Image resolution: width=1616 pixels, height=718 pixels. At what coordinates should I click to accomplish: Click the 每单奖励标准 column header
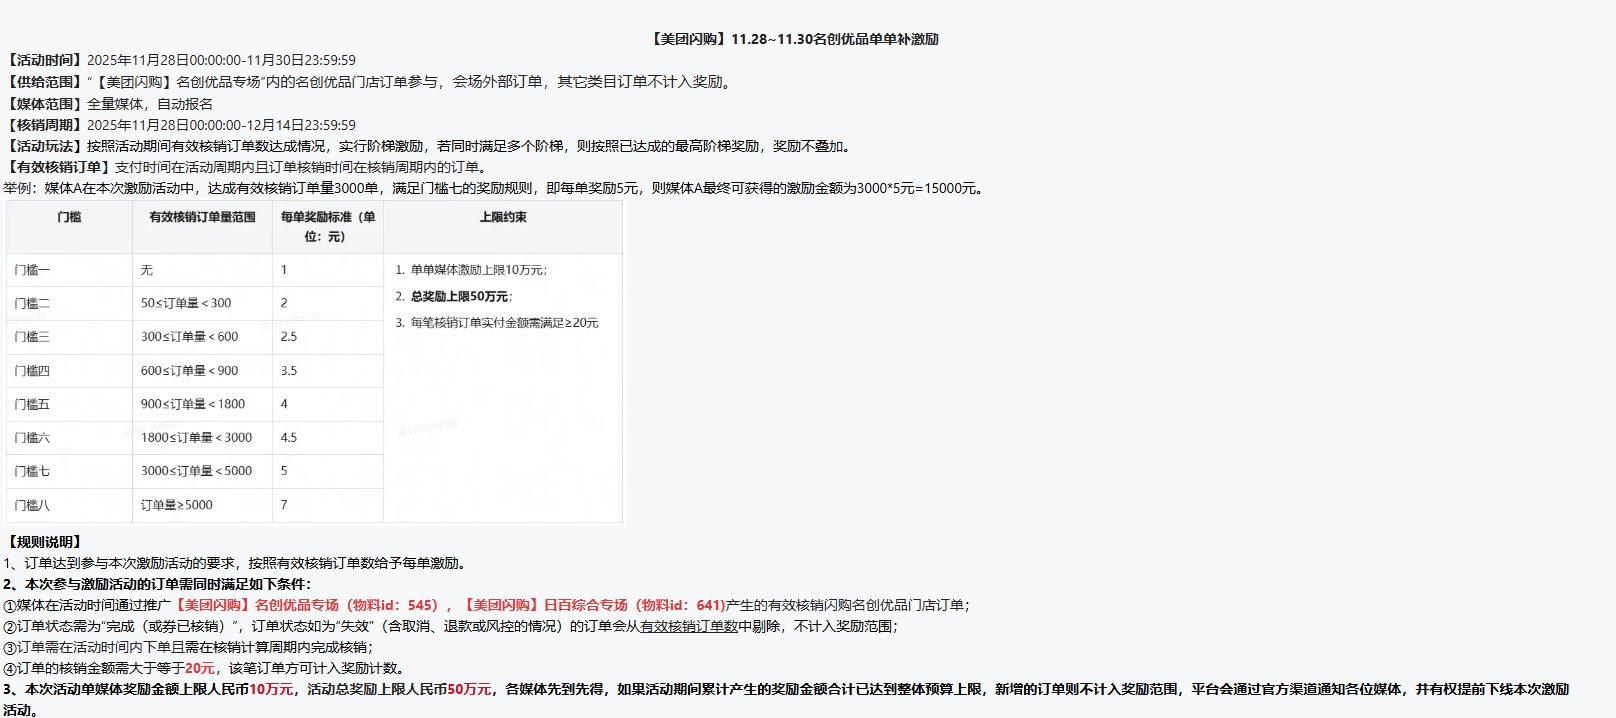pos(327,226)
